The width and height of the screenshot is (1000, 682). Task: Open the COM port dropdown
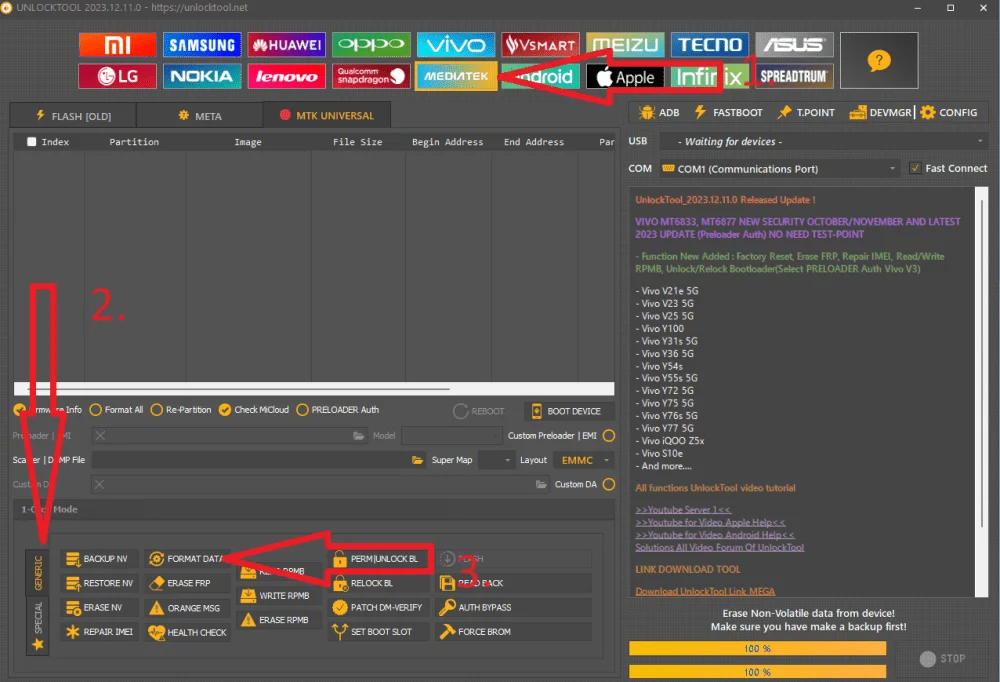780,168
